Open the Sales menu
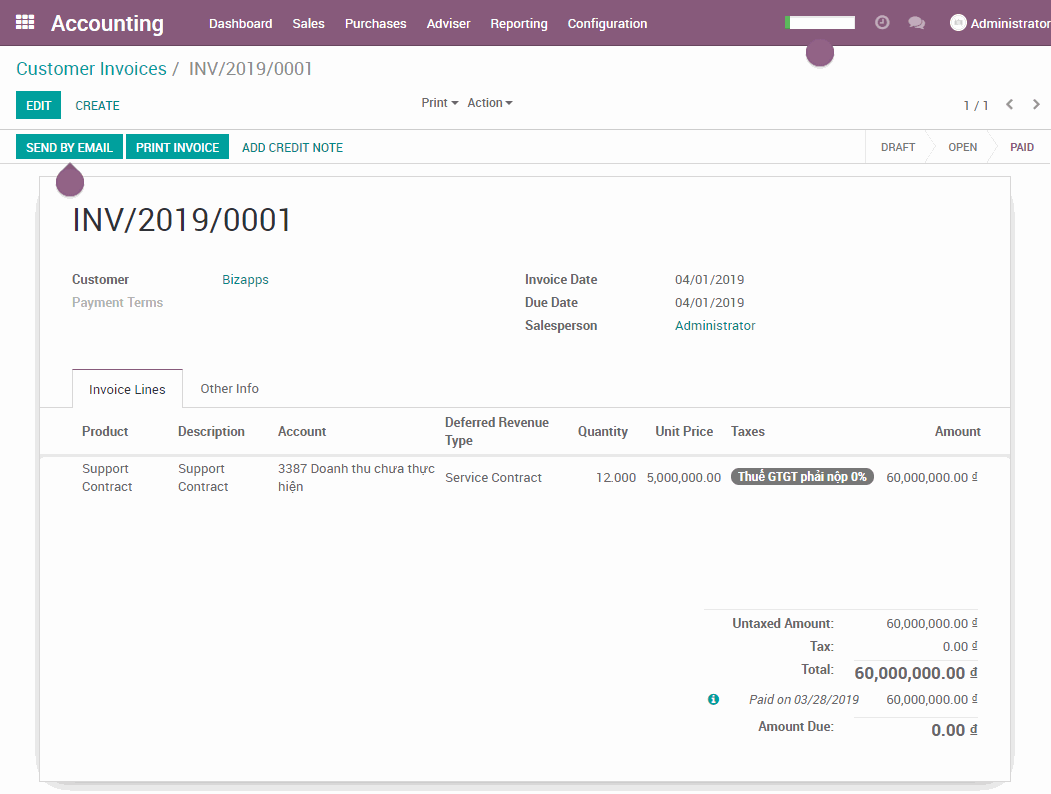 coord(308,23)
